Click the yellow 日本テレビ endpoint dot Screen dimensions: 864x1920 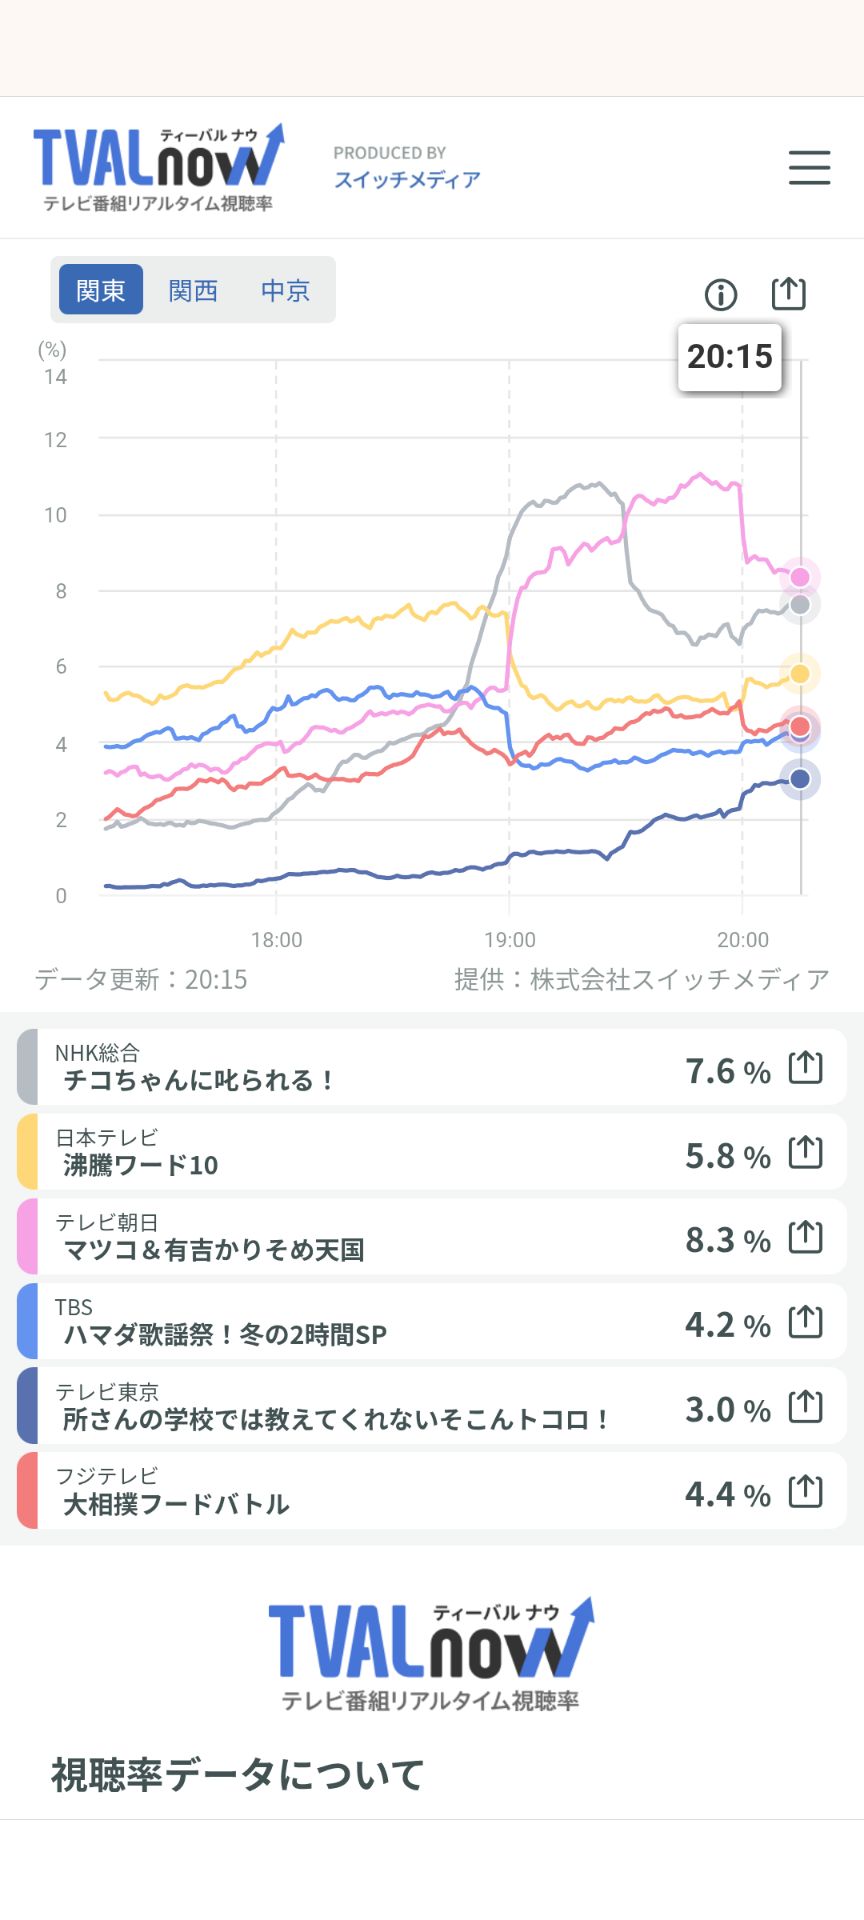click(798, 674)
